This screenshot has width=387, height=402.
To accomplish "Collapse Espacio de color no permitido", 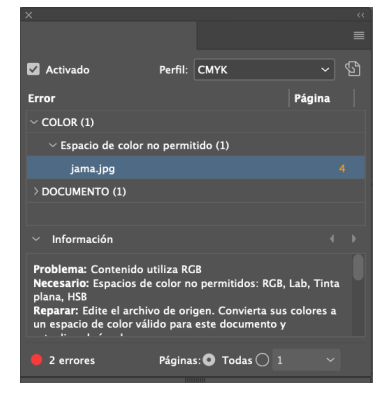I will (52, 145).
